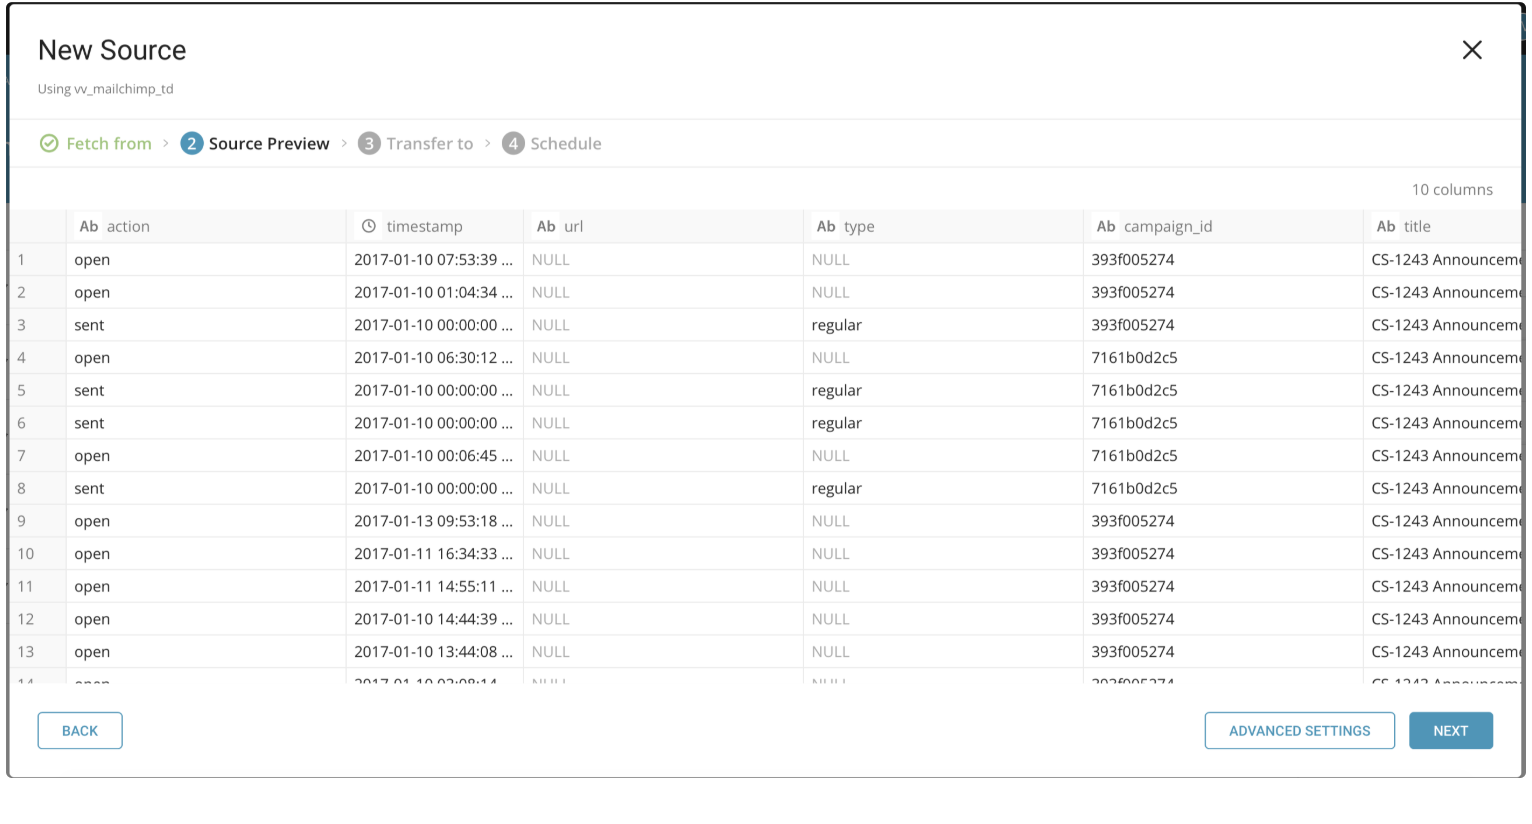Close the New Source dialog
This screenshot has height=824, width=1532.
pyautogui.click(x=1471, y=50)
